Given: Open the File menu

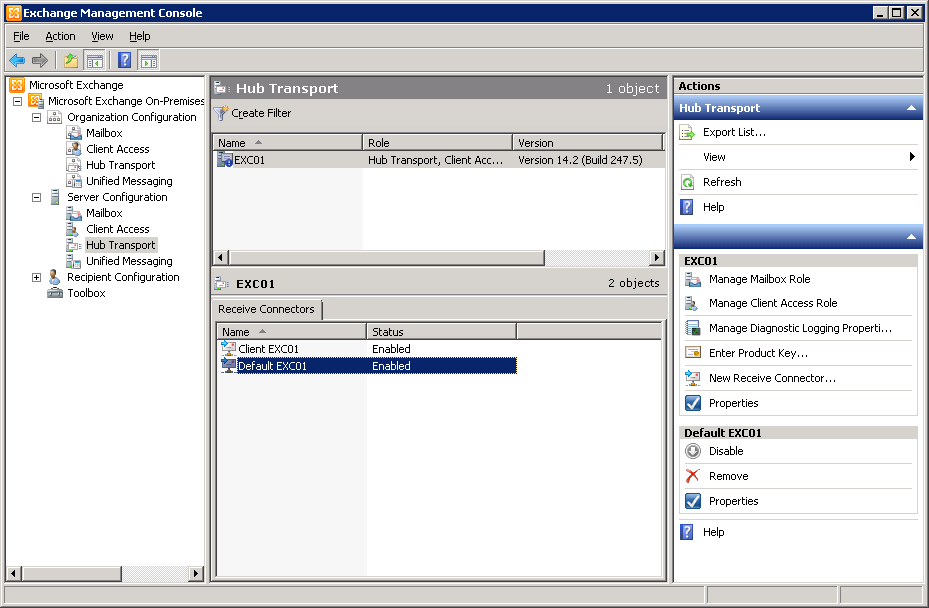Looking at the screenshot, I should [21, 36].
